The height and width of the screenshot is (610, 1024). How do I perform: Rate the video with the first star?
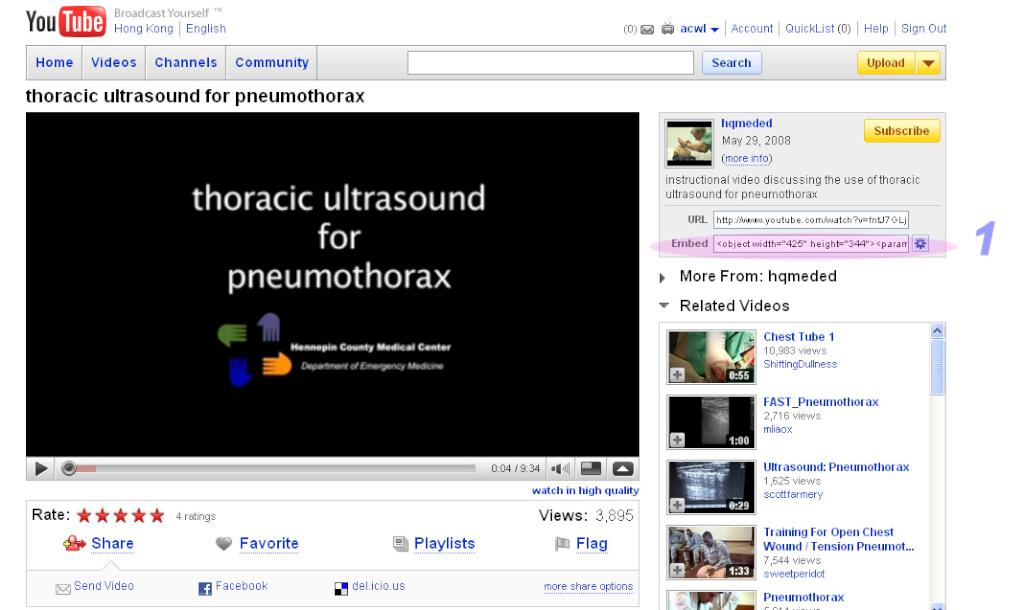[84, 516]
